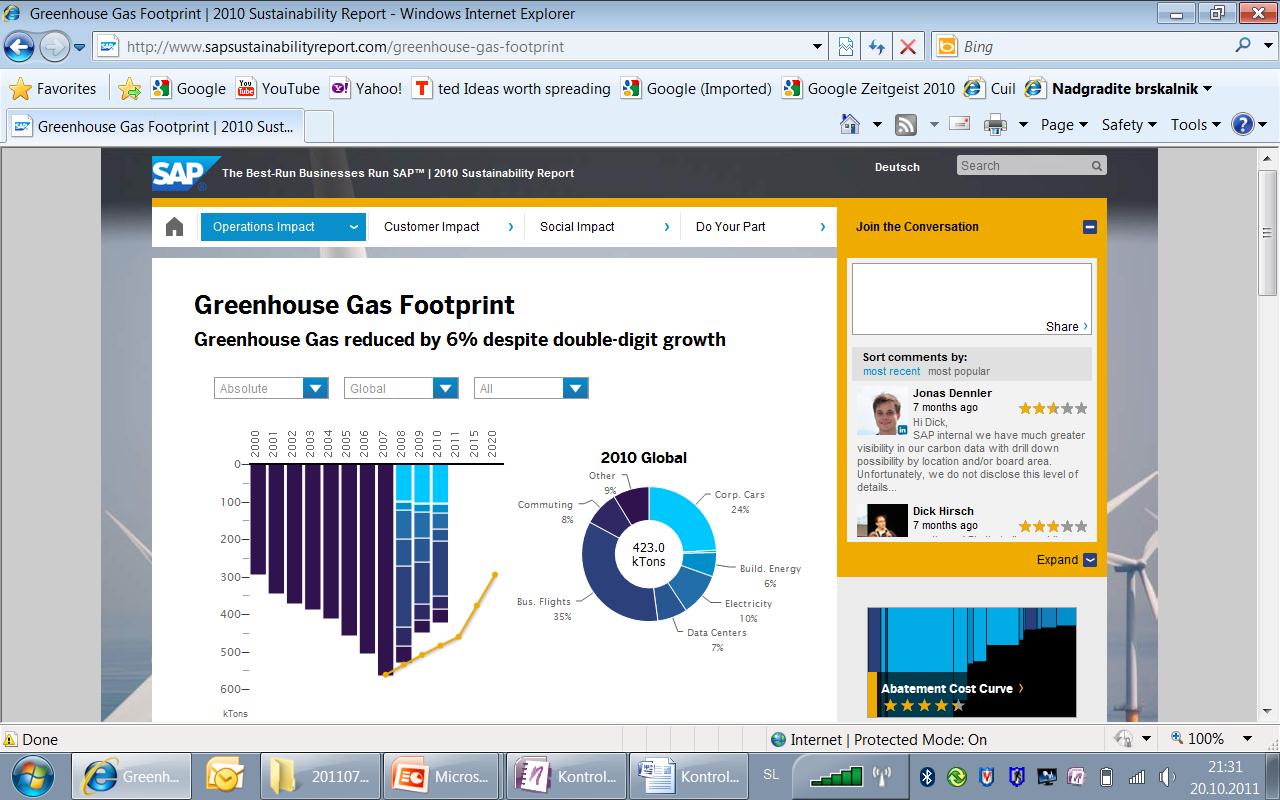Image resolution: width=1280 pixels, height=800 pixels.
Task: Click the Help question mark icon
Action: click(1242, 125)
